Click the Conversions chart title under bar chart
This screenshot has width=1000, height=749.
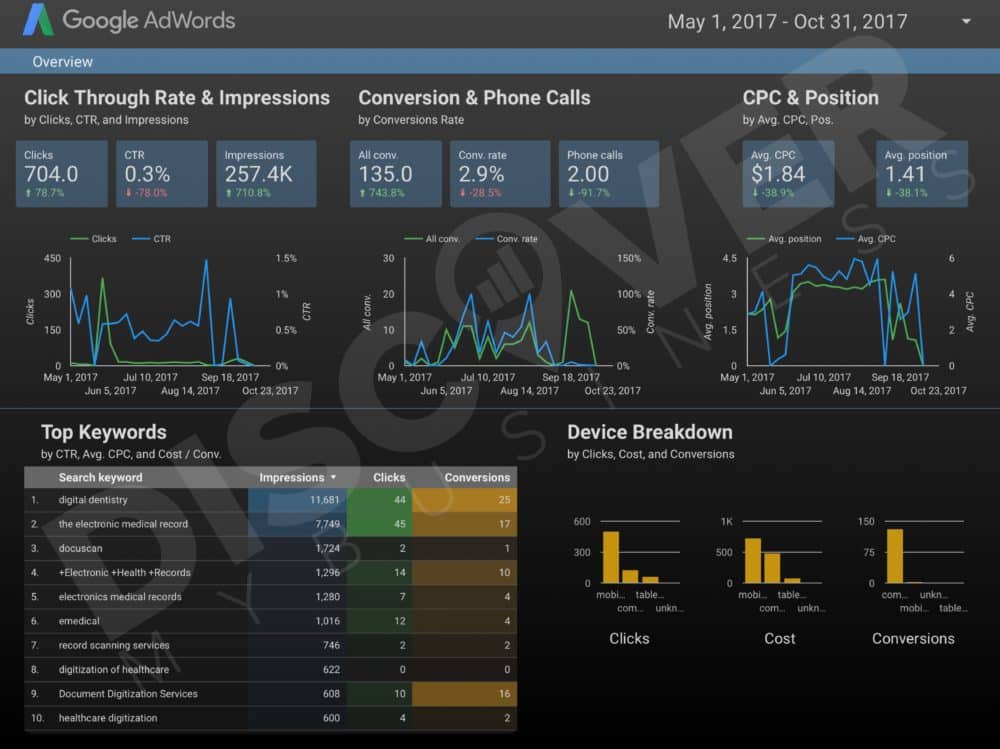[x=913, y=639]
